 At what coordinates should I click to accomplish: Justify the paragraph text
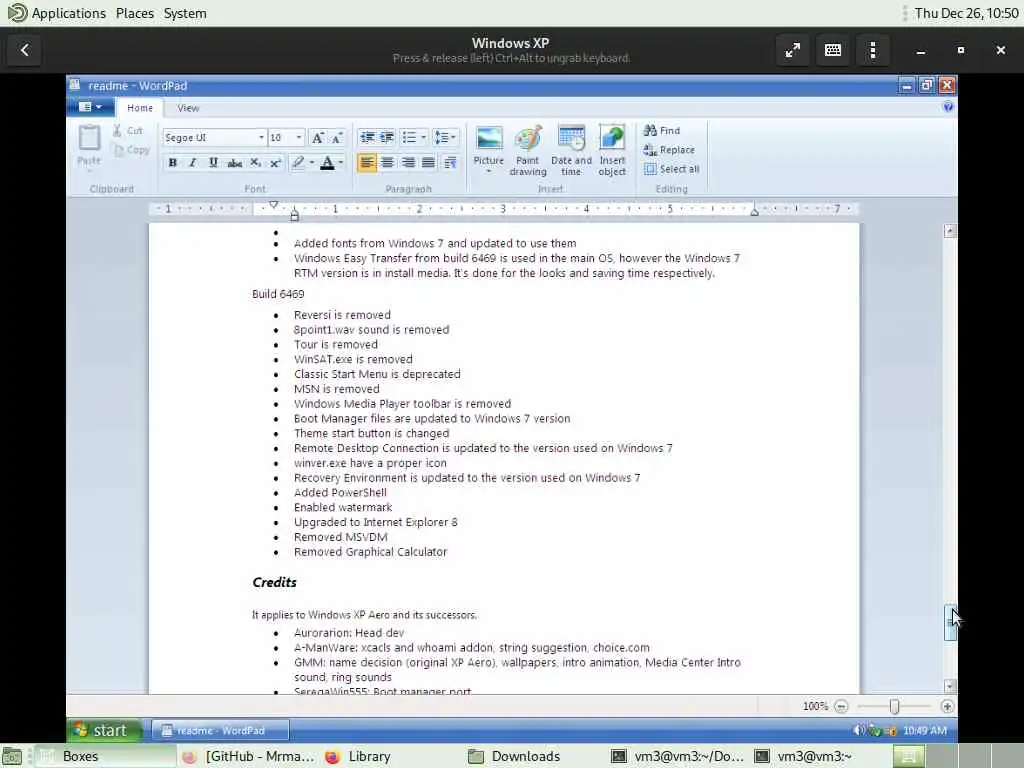[428, 163]
